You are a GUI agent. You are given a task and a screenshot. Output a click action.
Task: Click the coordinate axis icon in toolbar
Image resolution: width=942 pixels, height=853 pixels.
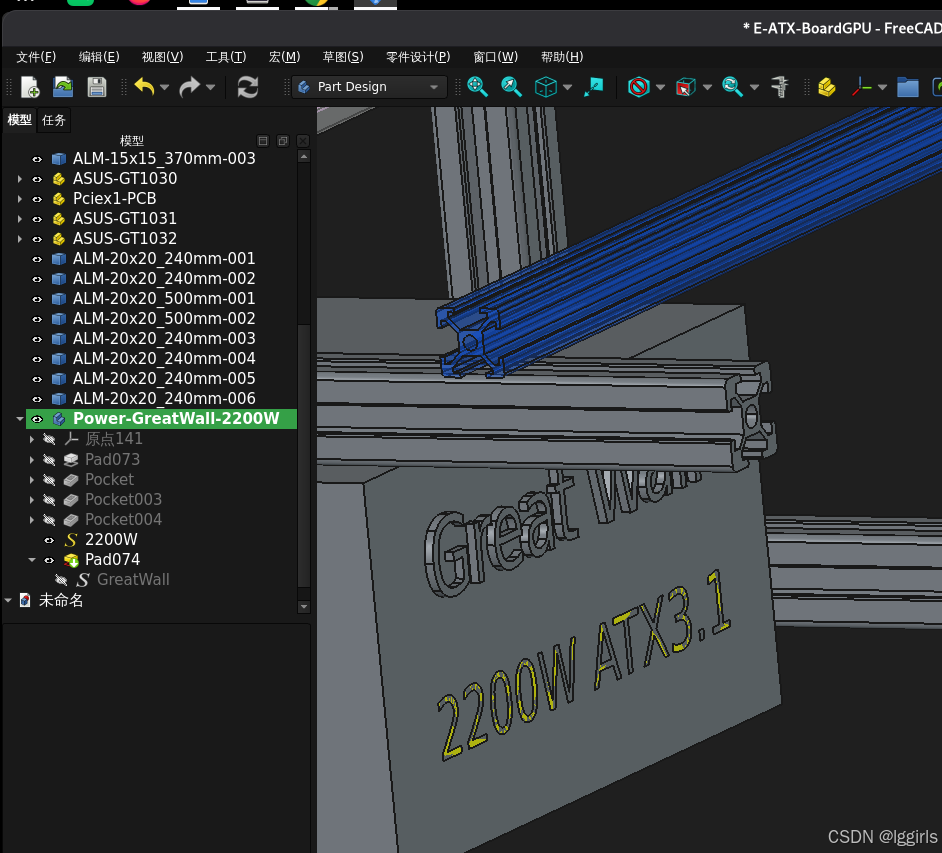861,87
